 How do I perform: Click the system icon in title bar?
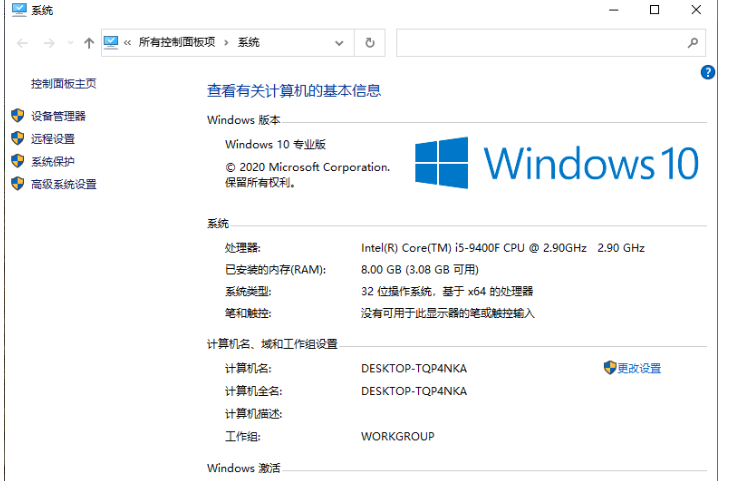click(19, 10)
